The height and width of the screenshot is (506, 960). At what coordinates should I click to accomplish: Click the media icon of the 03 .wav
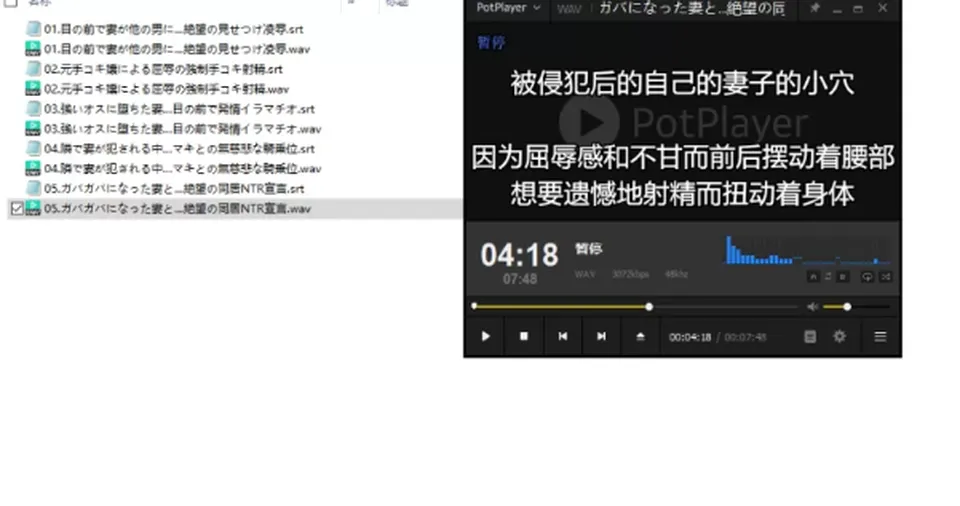[x=33, y=129]
